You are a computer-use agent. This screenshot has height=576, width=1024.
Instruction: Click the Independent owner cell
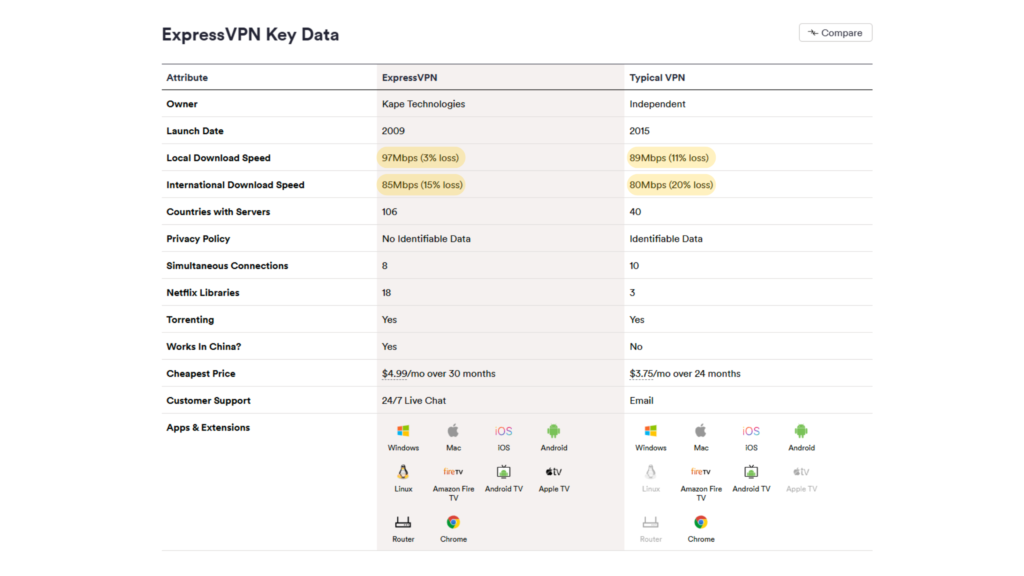657,104
